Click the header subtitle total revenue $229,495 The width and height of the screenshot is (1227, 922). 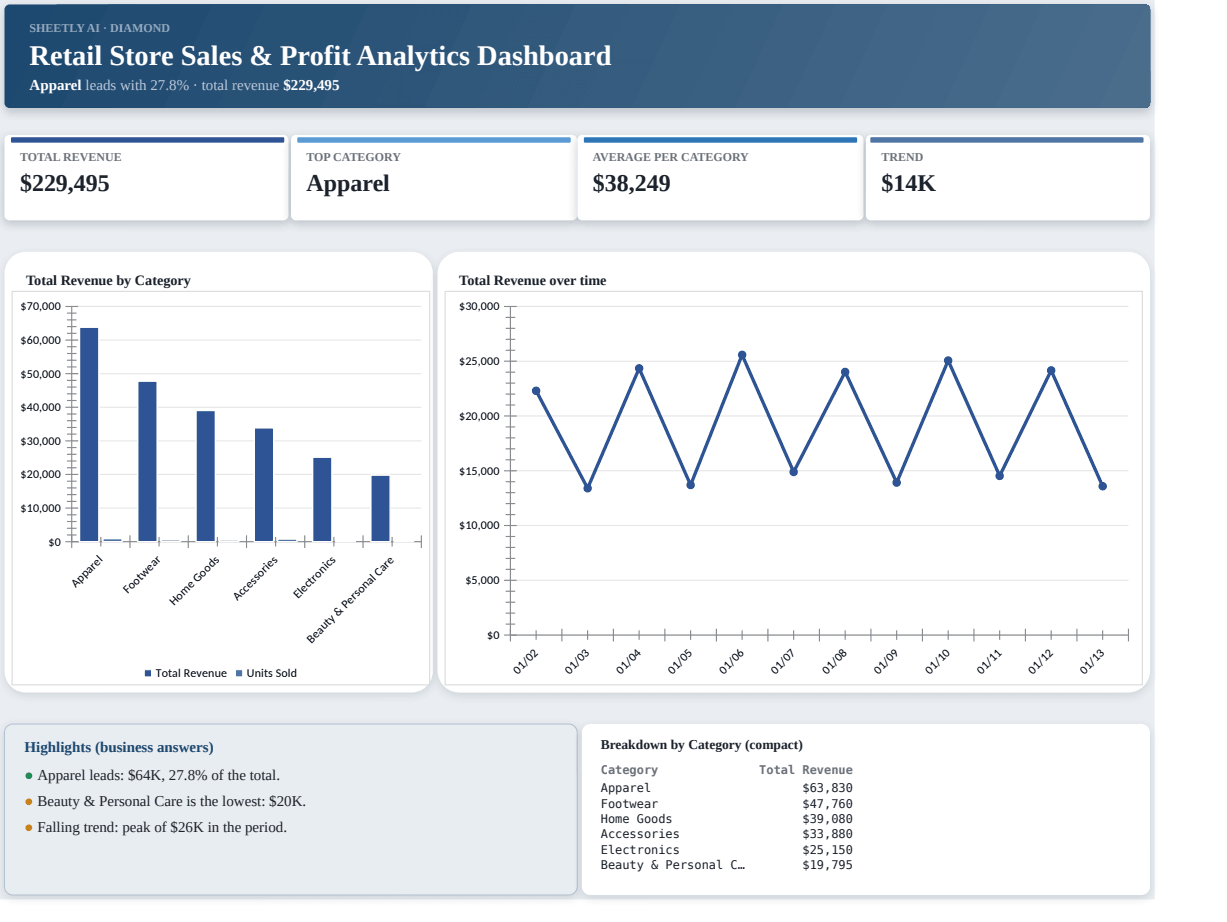tap(270, 86)
